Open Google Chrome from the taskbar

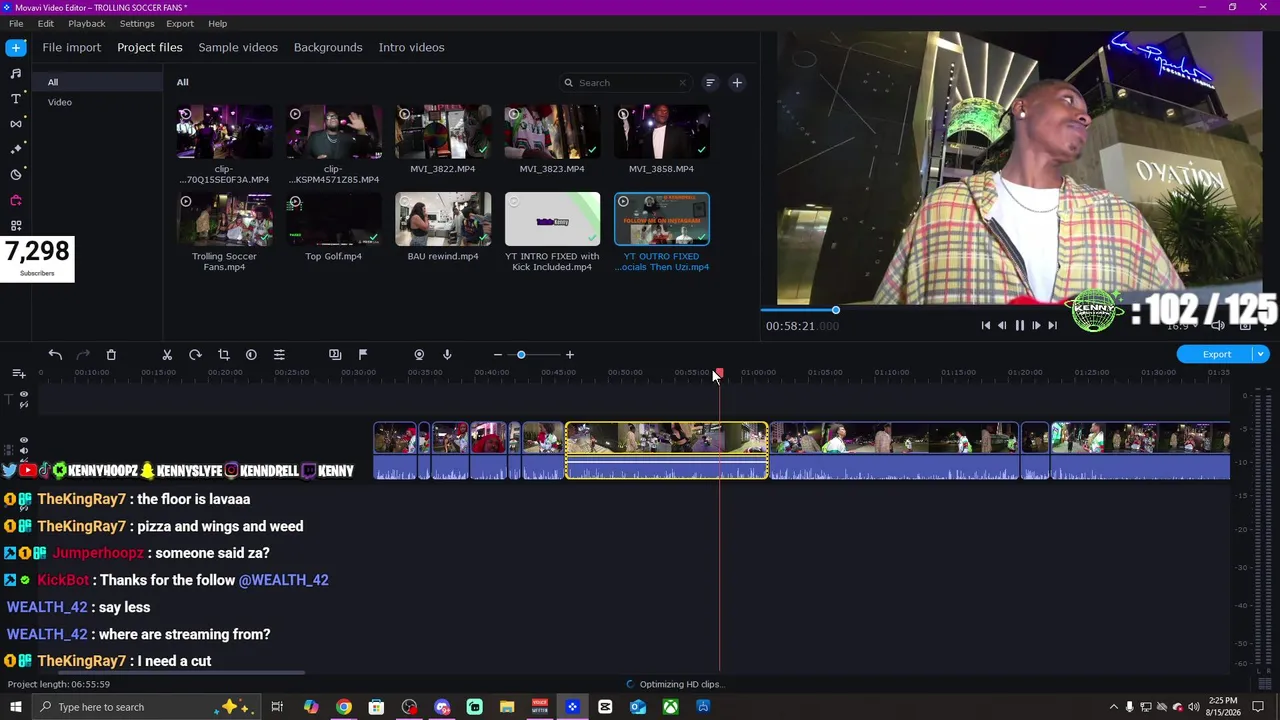pyautogui.click(x=343, y=707)
